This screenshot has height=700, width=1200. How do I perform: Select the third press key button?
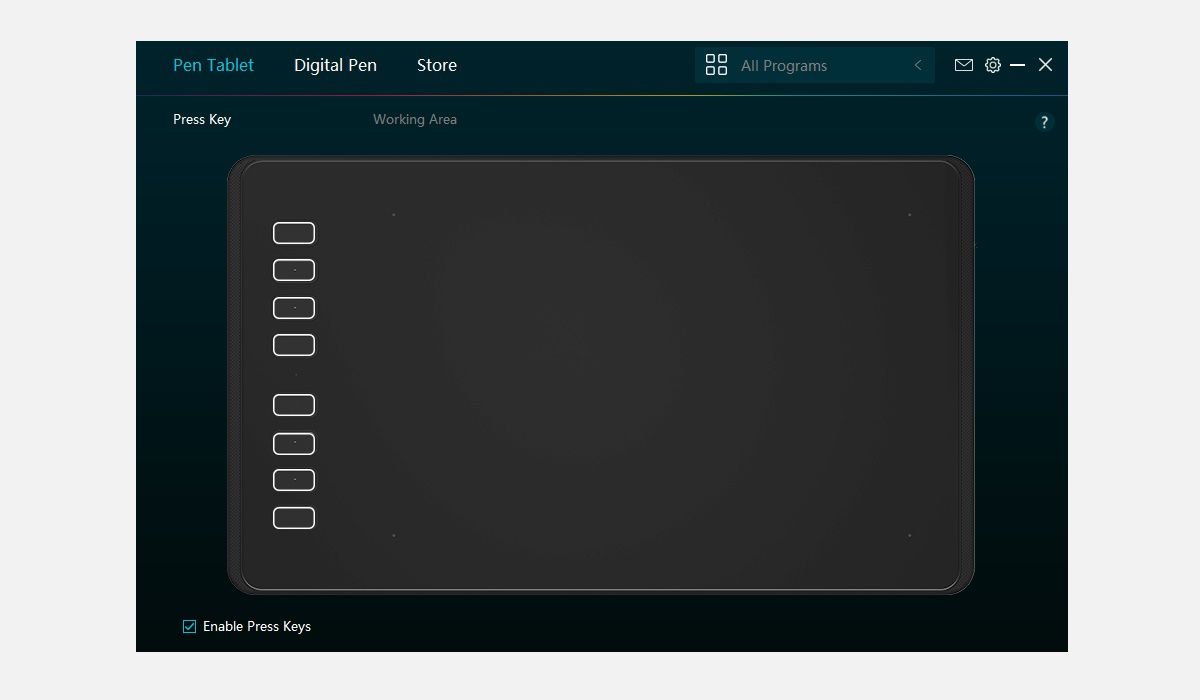click(x=293, y=307)
